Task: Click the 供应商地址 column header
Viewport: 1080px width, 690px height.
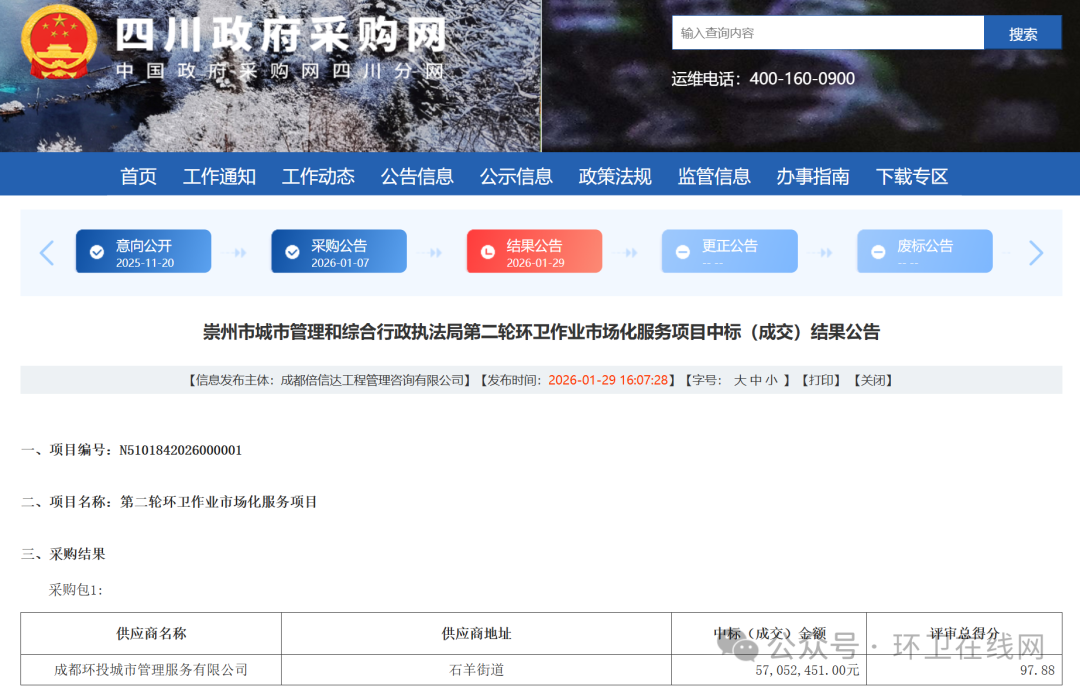Action: (x=477, y=634)
